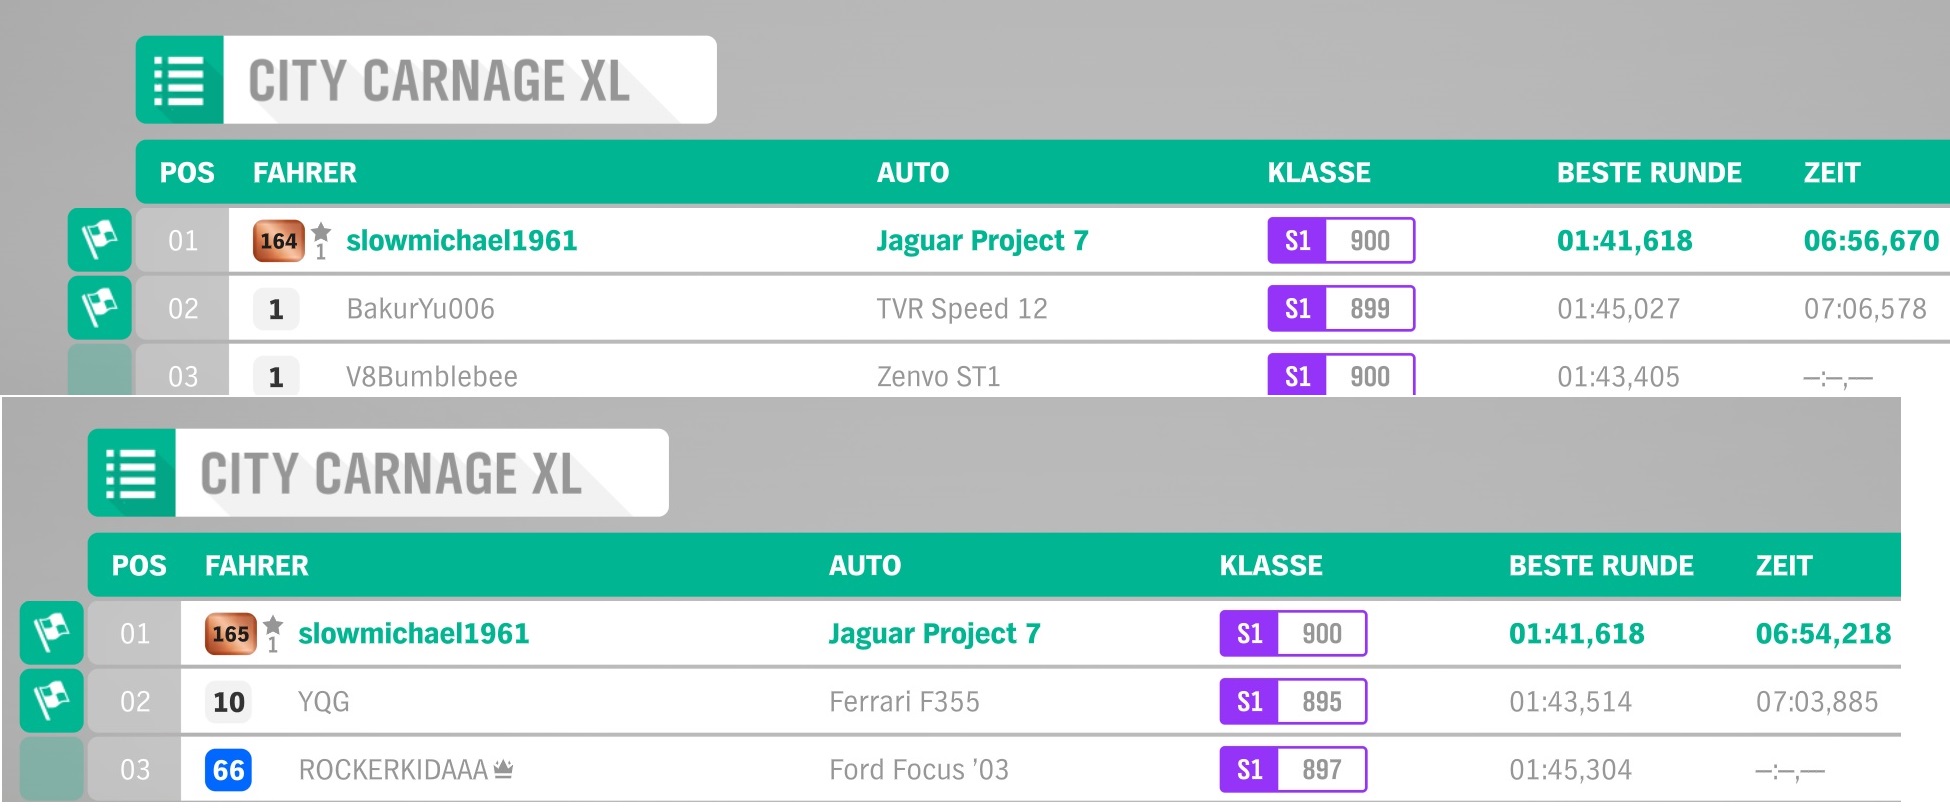This screenshot has height=808, width=1950.
Task: Click the KLASSE column header in top table
Action: pyautogui.click(x=1319, y=173)
